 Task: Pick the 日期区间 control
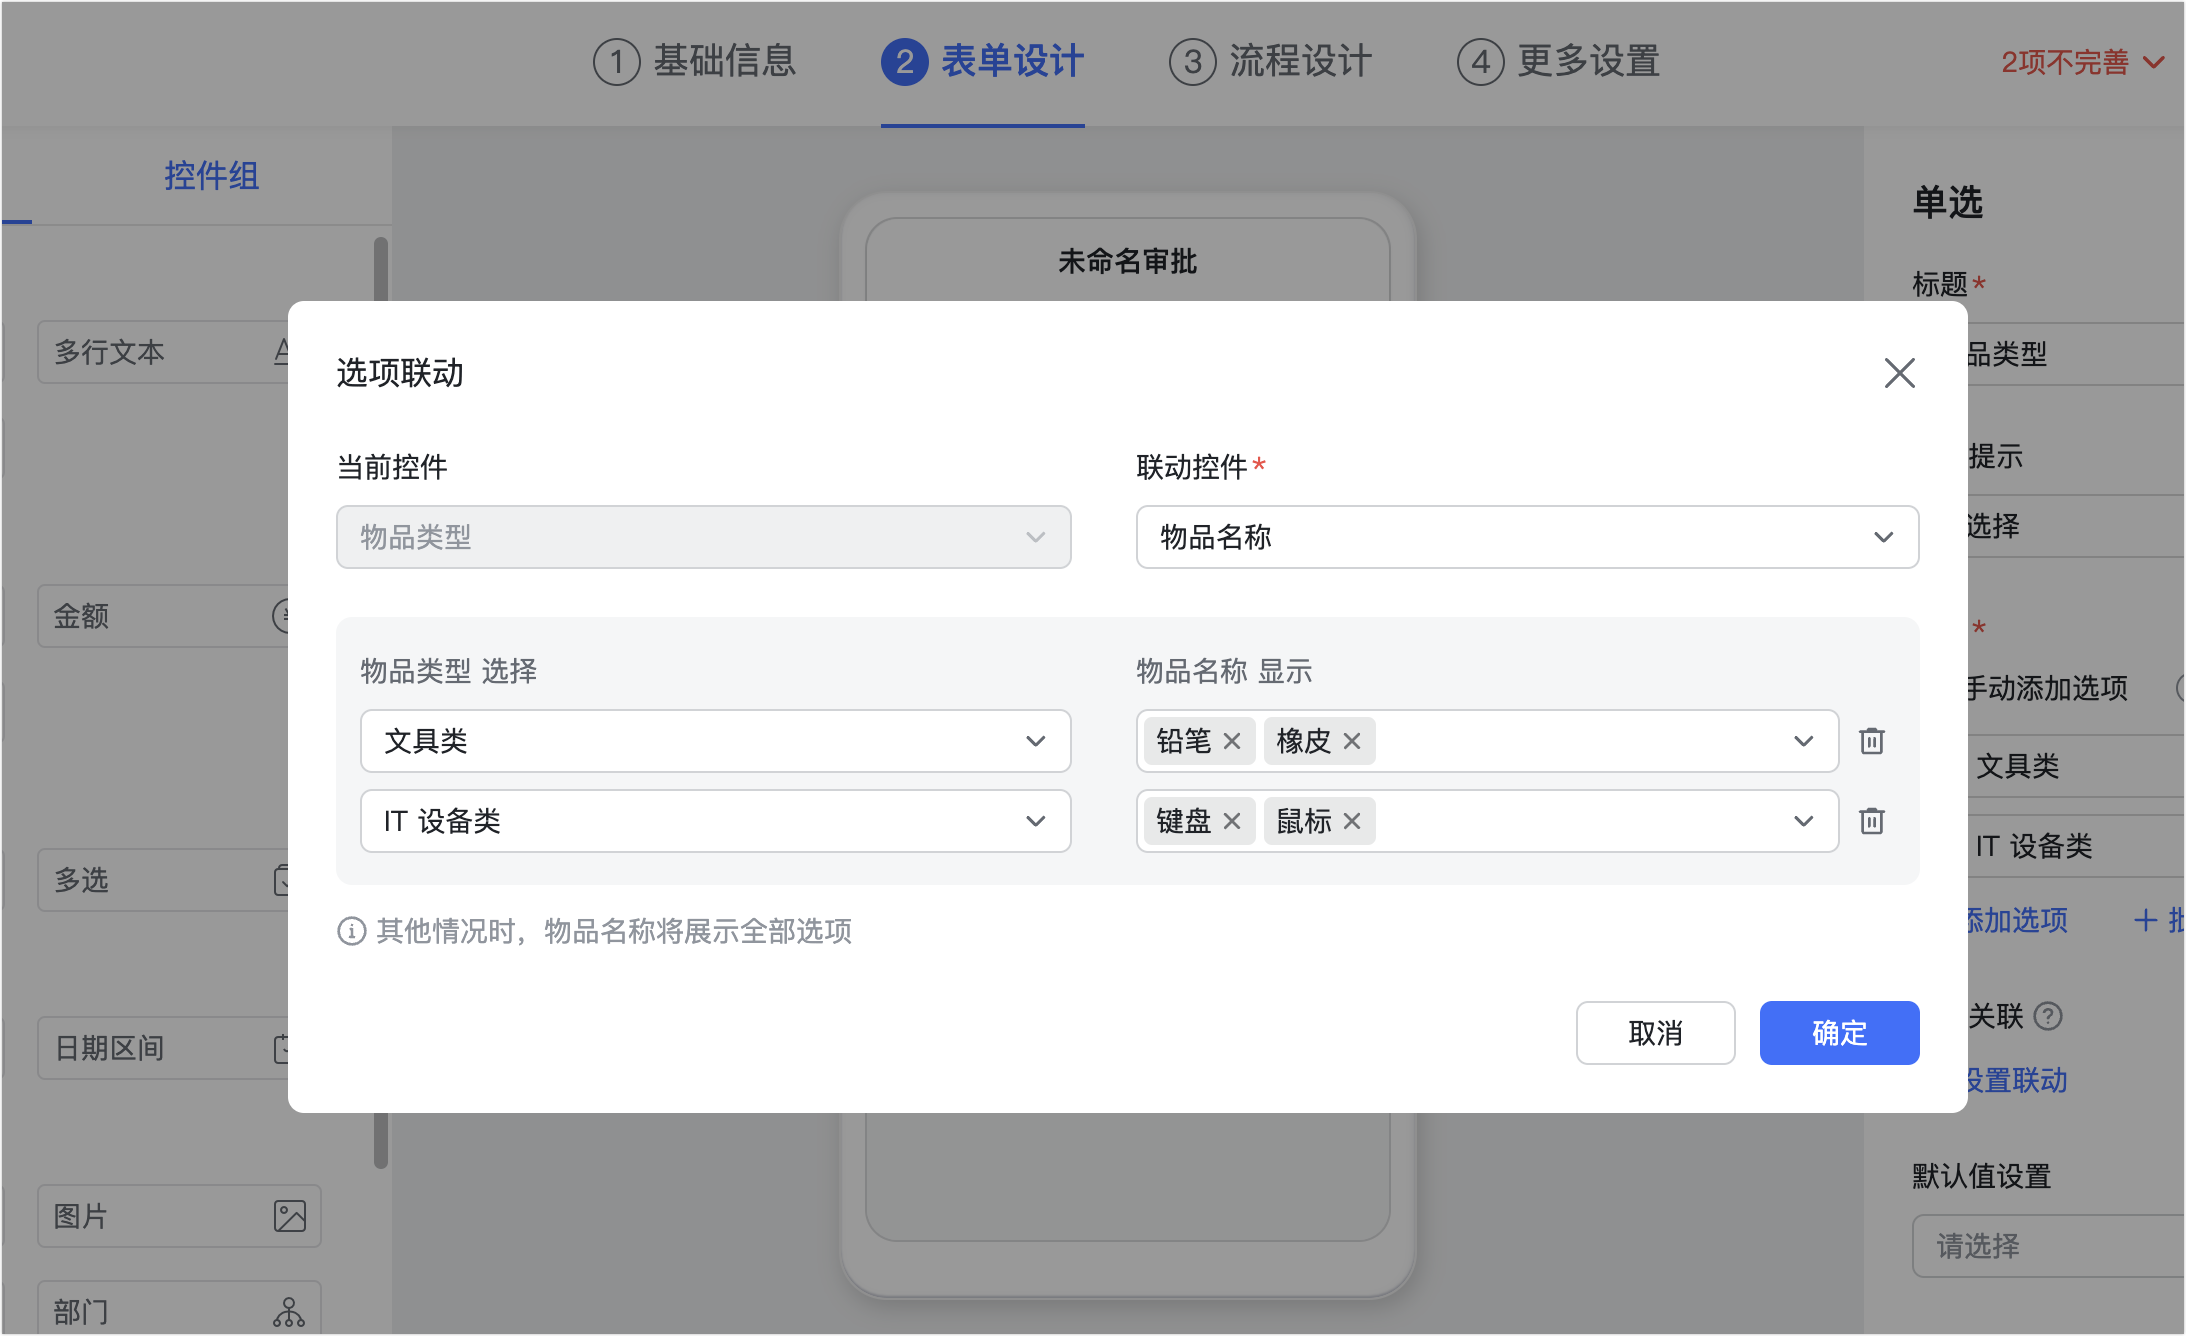[x=163, y=1048]
